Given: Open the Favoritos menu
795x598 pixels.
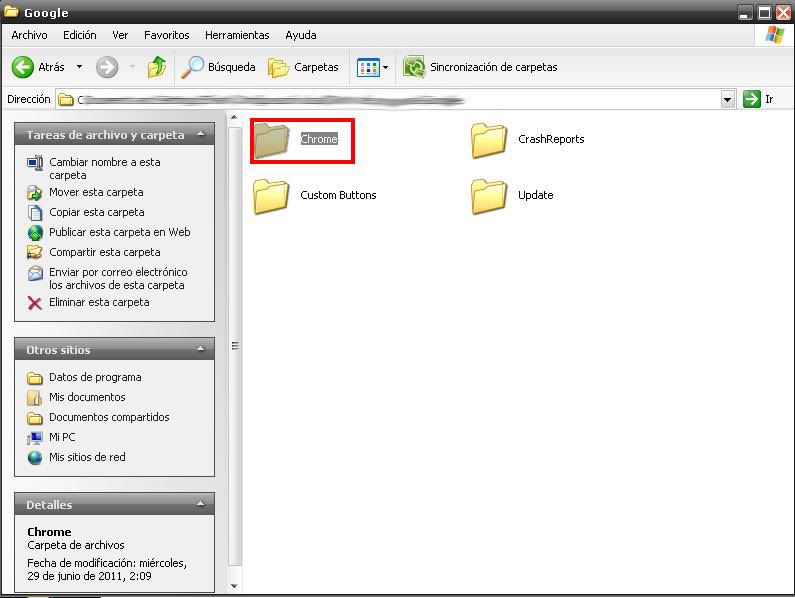Looking at the screenshot, I should pyautogui.click(x=166, y=35).
